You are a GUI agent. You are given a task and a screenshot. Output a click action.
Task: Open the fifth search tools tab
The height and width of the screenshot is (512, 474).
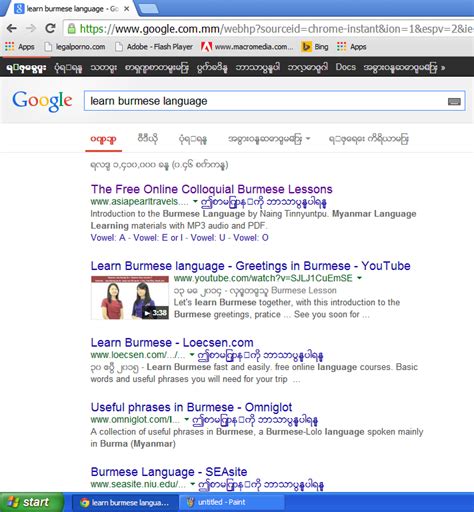tap(369, 138)
